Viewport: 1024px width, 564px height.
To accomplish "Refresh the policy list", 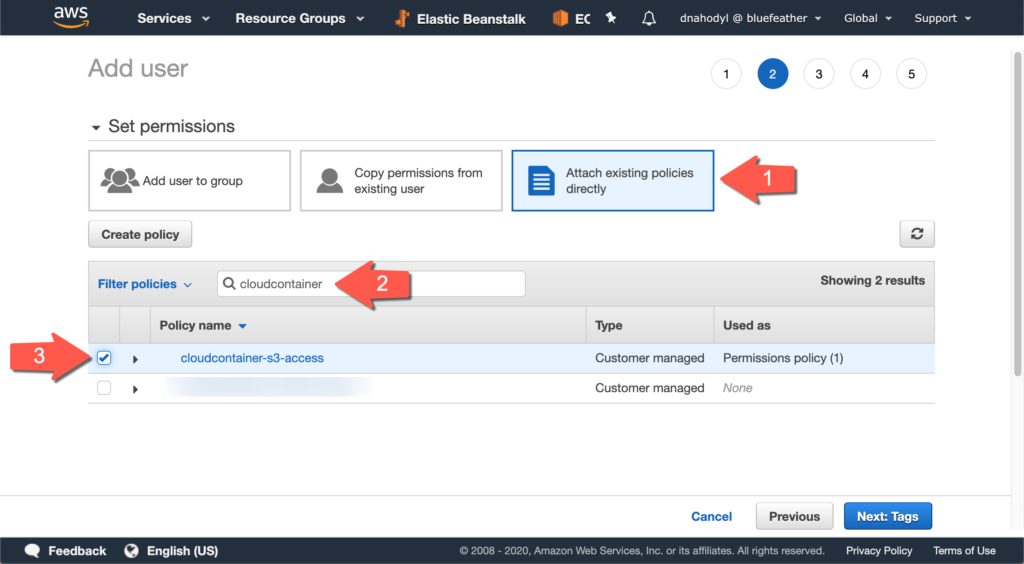I will 916,234.
